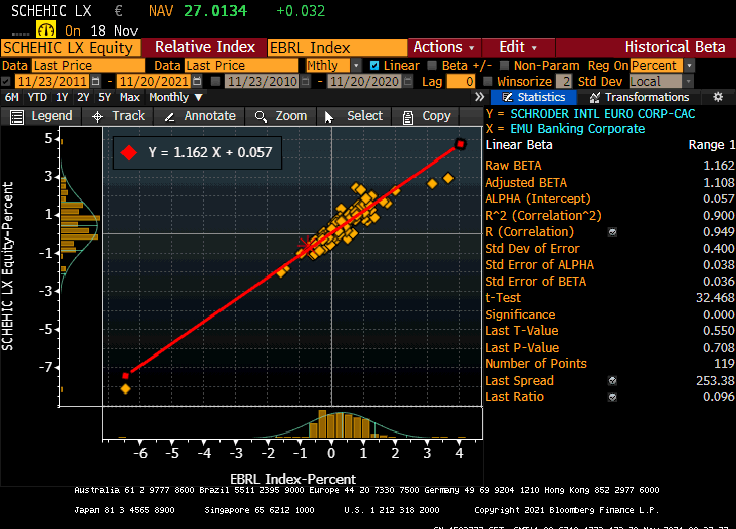The image size is (736, 529).
Task: Click SCHRODER INTL EURO CORP-CAC text
Action: point(603,114)
